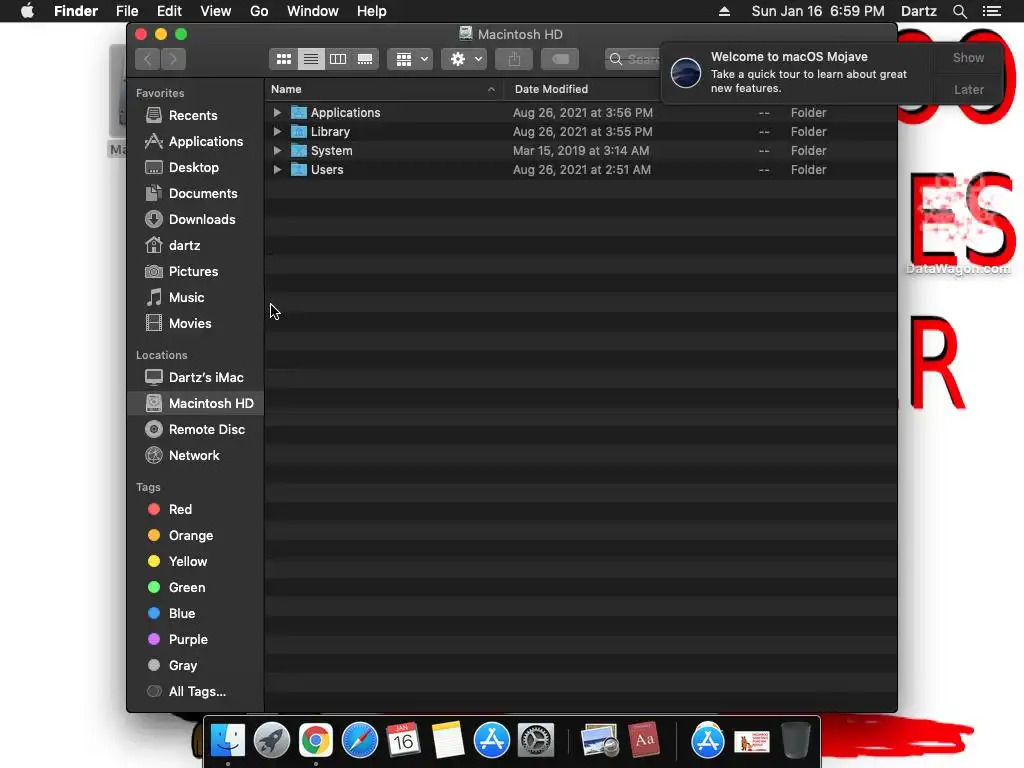1024x768 pixels.
Task: Select the Library folder in the list
Action: pyautogui.click(x=581, y=131)
